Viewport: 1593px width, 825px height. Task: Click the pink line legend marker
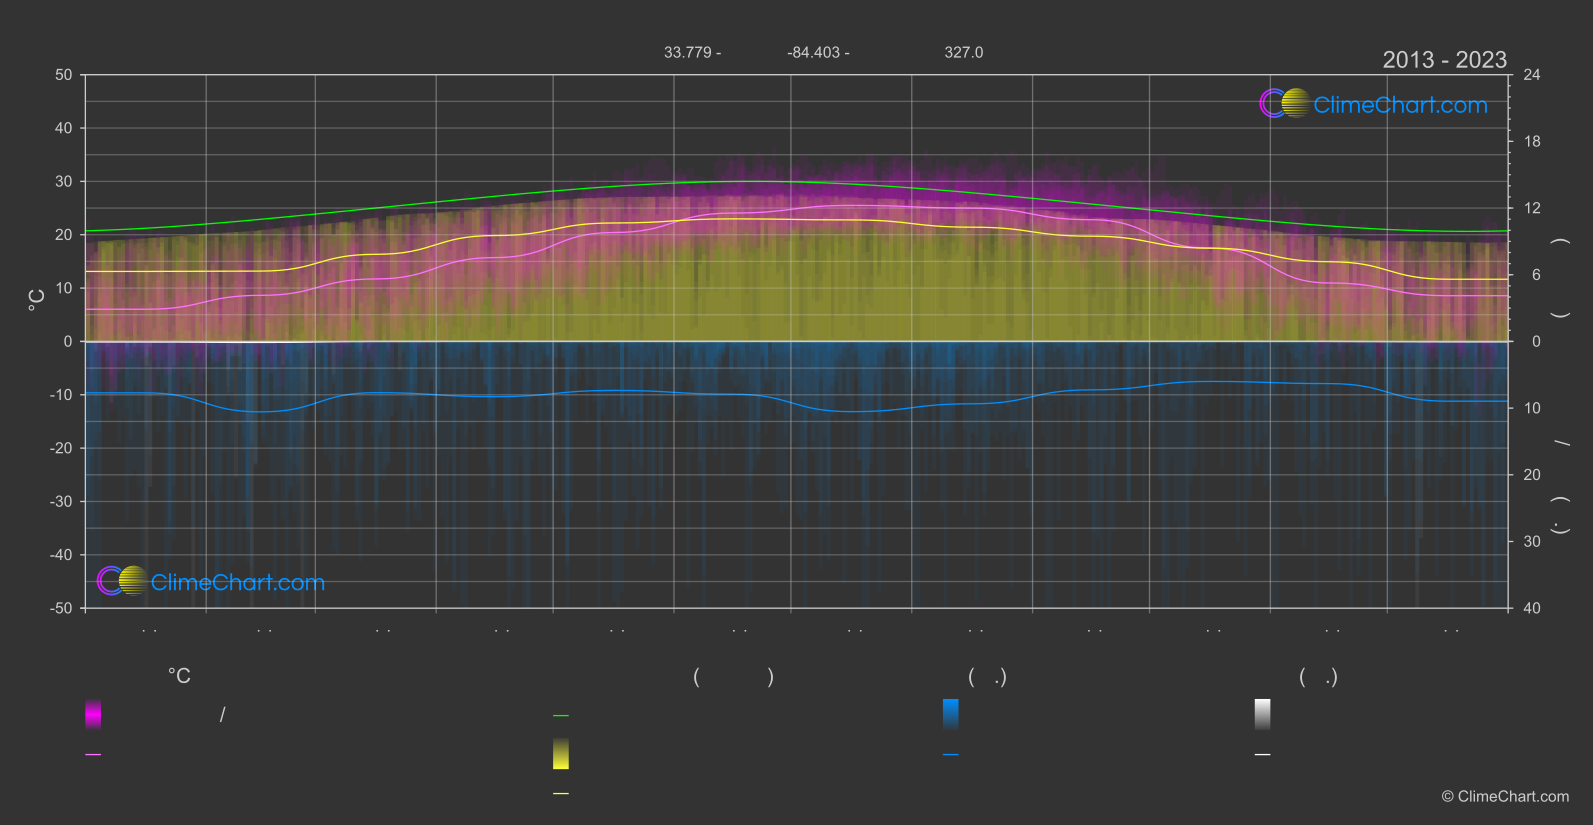pos(93,755)
